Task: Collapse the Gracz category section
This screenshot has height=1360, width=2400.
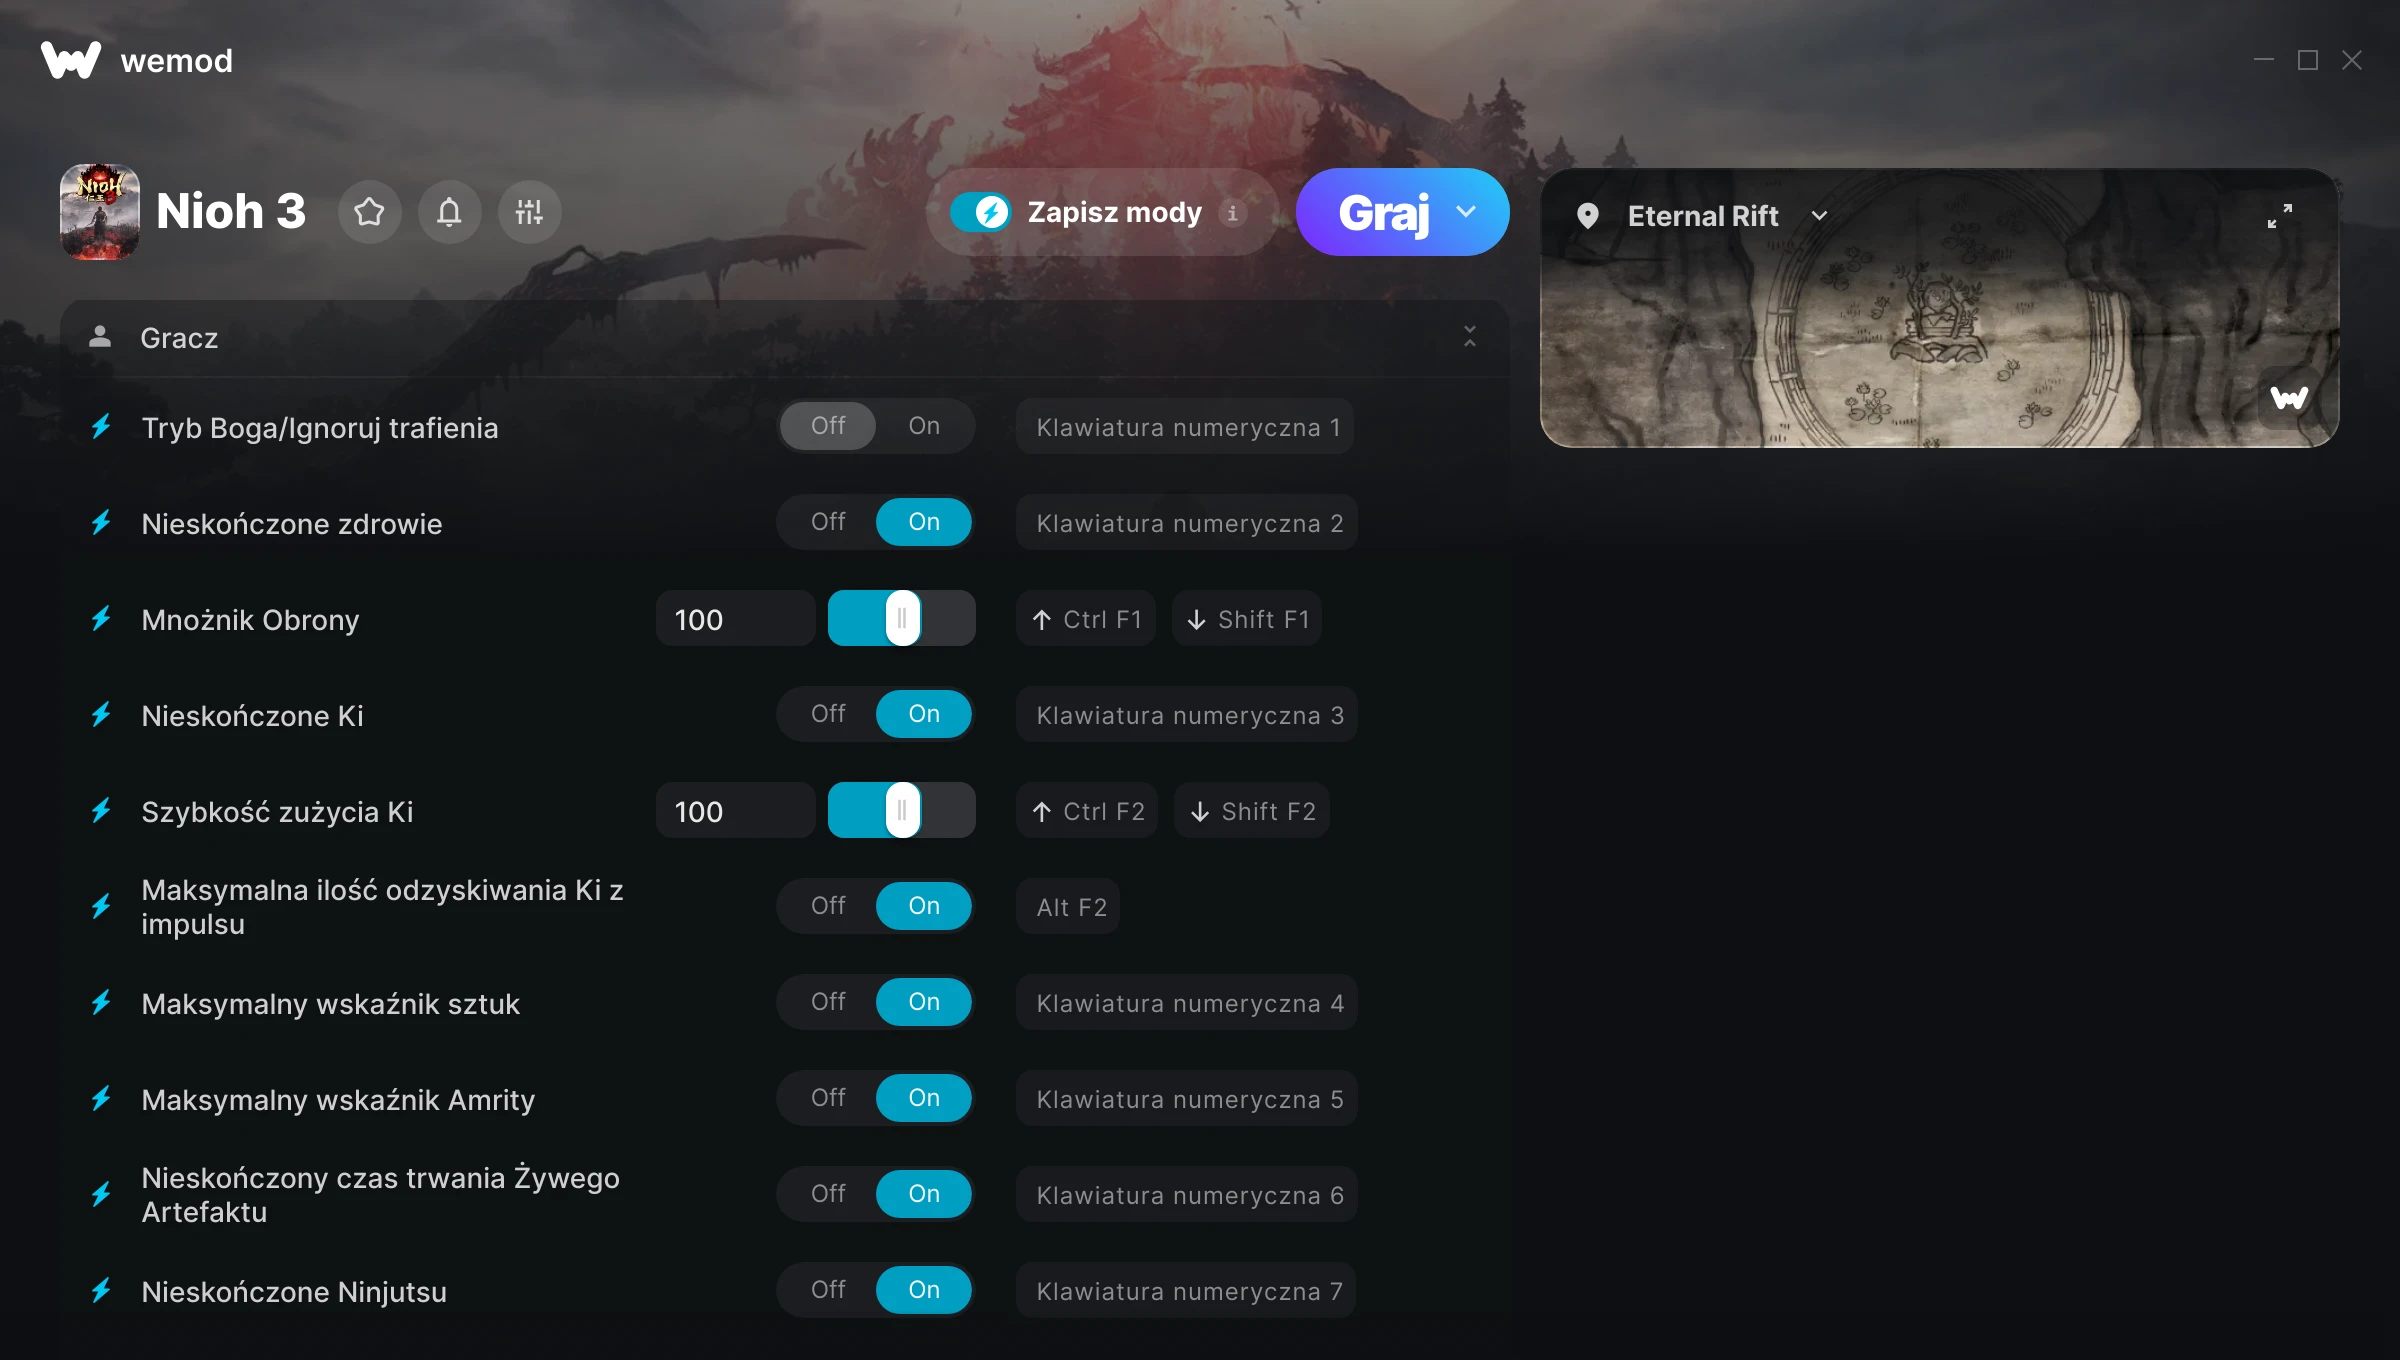Action: (x=1469, y=337)
